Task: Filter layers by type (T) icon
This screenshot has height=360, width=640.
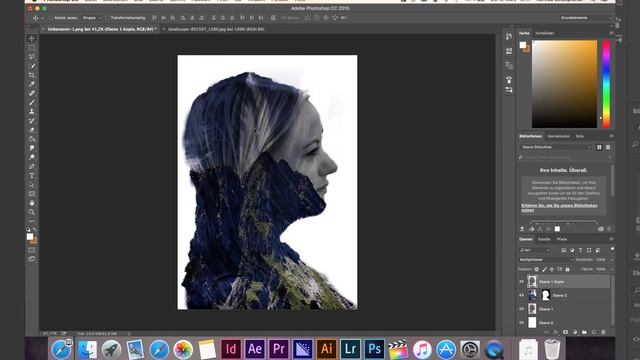Action: [580, 250]
